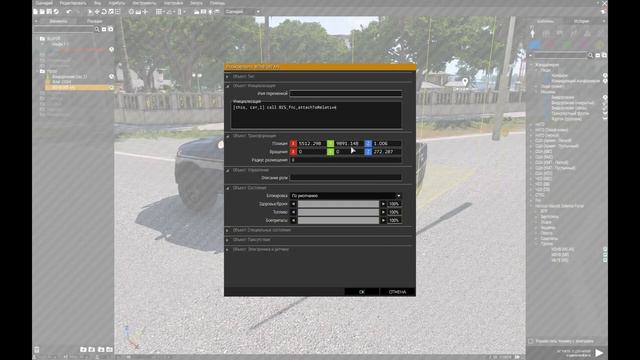Screen dimensions: 640x360
Task: Click the Инициализация code text box
Action: click(316, 115)
